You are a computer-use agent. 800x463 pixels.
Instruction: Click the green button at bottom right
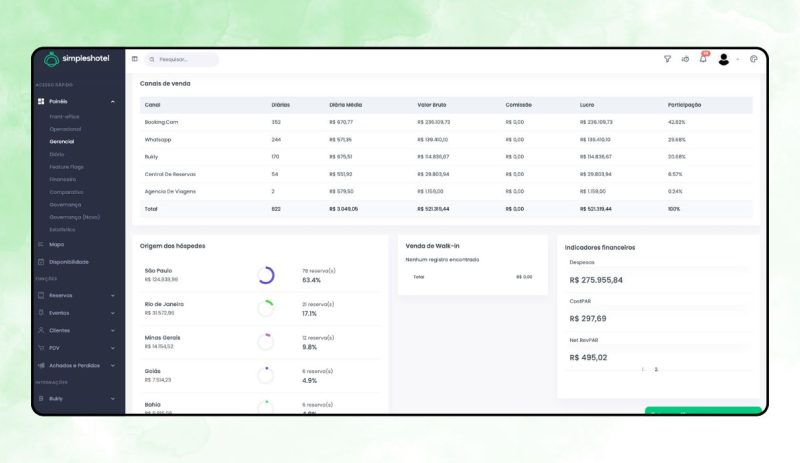(702, 410)
